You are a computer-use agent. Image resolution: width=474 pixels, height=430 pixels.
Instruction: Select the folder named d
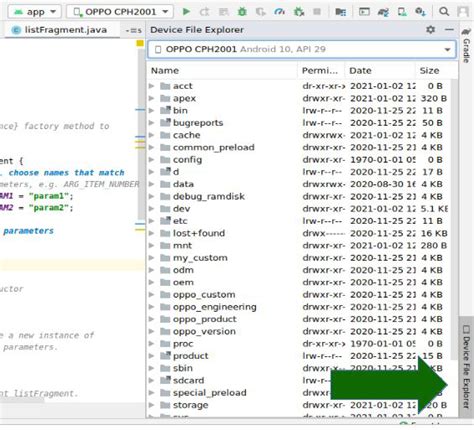point(298,172)
